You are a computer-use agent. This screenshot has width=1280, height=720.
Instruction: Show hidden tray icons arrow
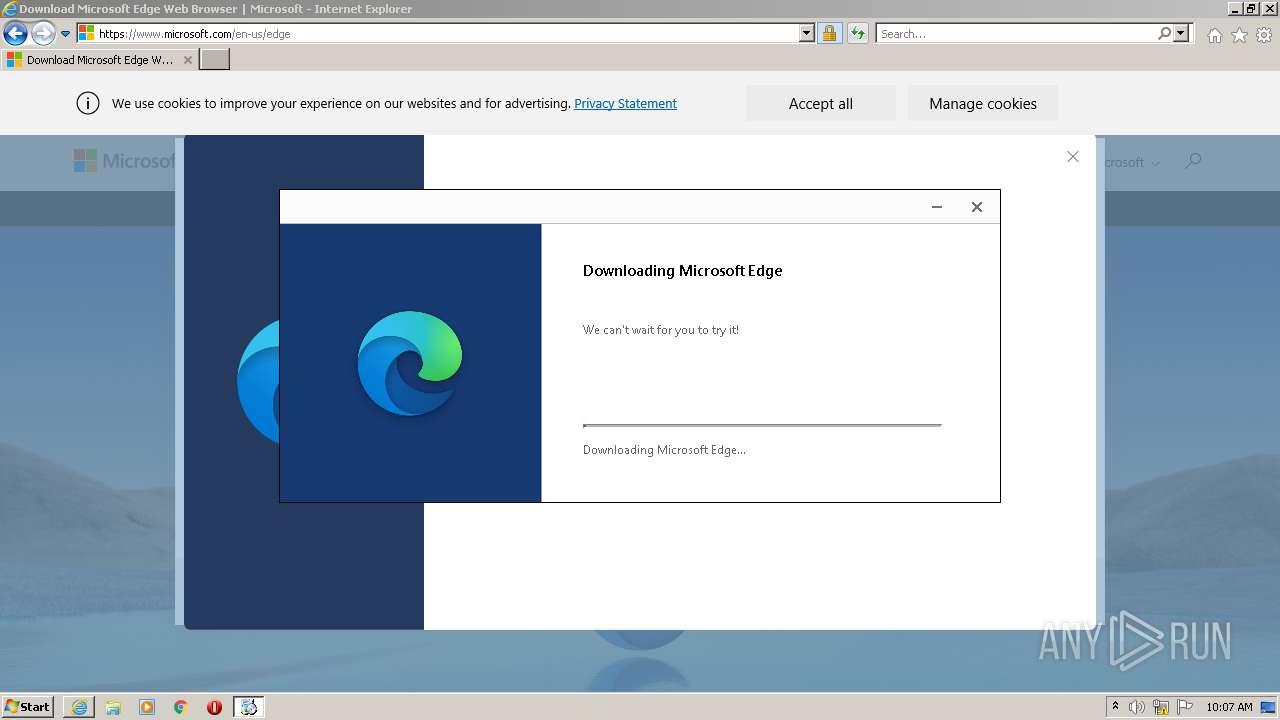(x=1115, y=707)
